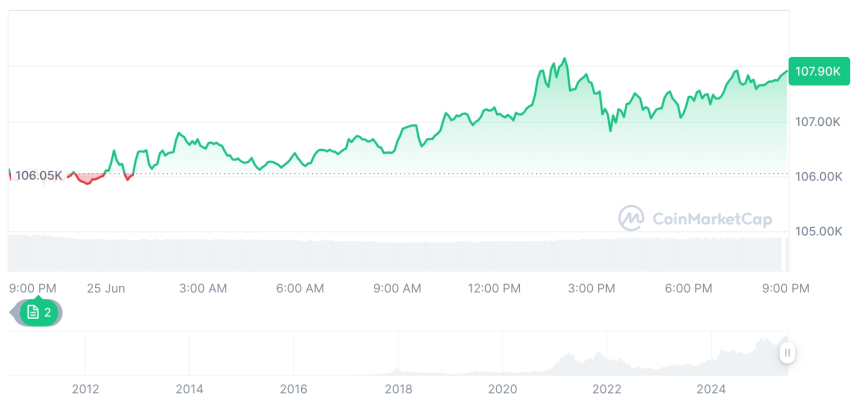Click the 3:00 AM time axis label

(x=203, y=288)
